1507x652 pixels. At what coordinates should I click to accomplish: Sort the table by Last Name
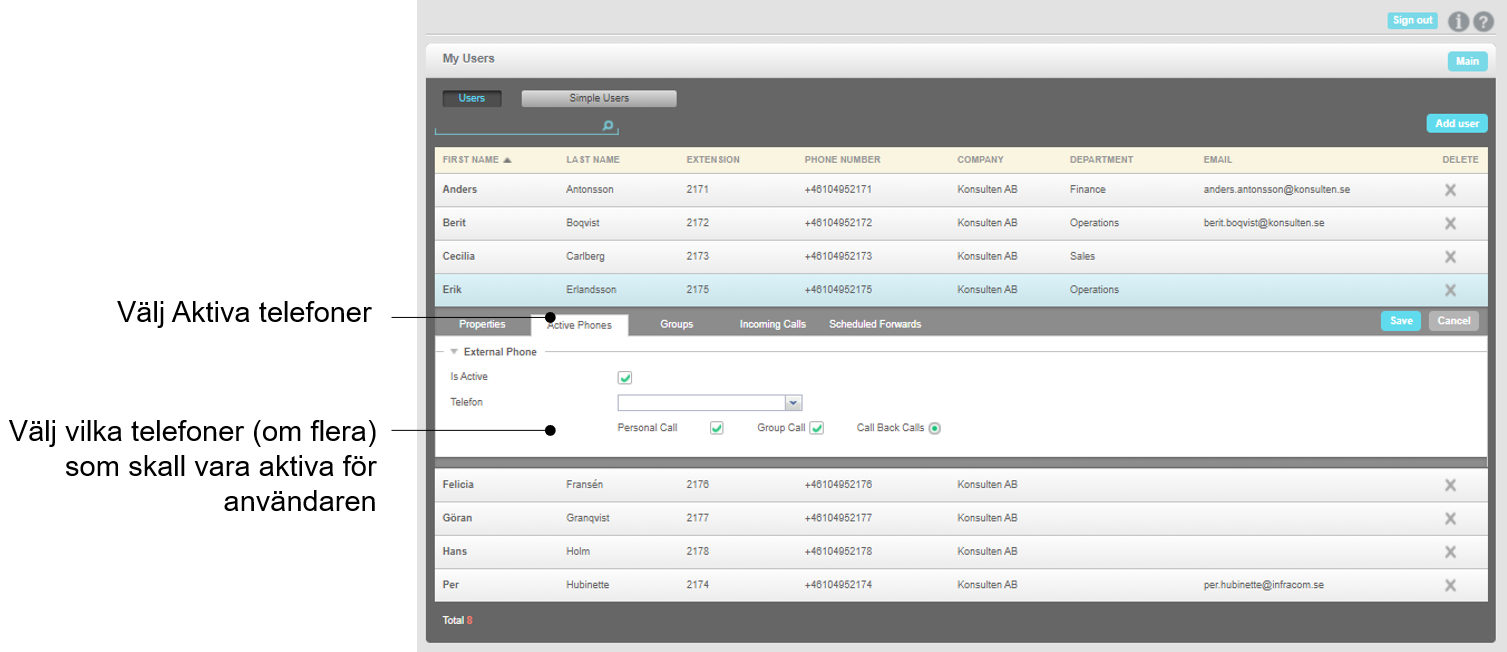point(593,160)
